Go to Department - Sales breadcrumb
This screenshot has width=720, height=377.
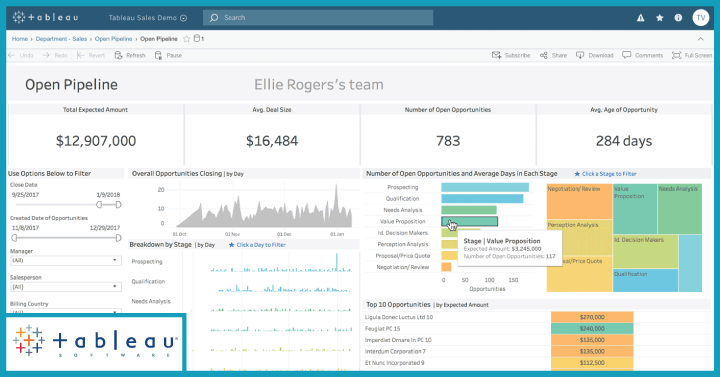(61, 39)
